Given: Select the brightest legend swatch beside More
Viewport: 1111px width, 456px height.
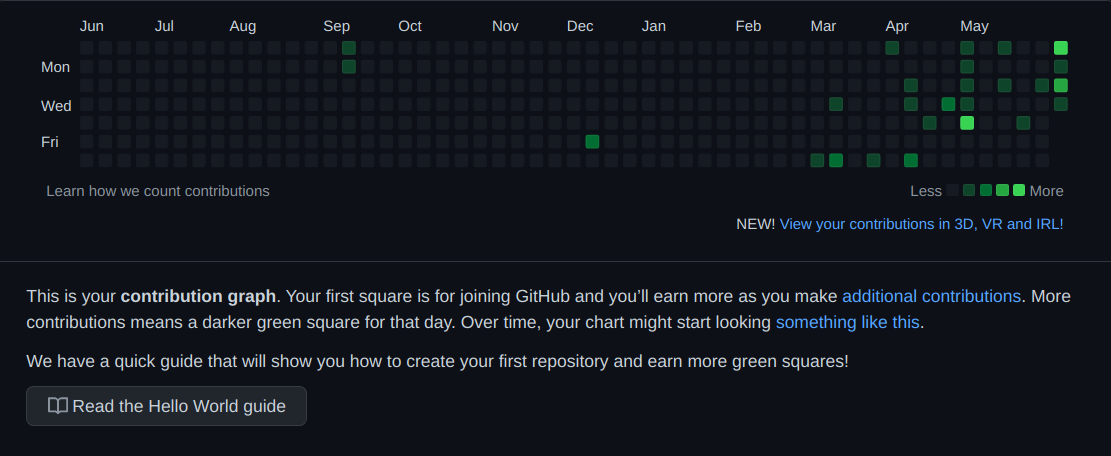Looking at the screenshot, I should tap(1019, 190).
